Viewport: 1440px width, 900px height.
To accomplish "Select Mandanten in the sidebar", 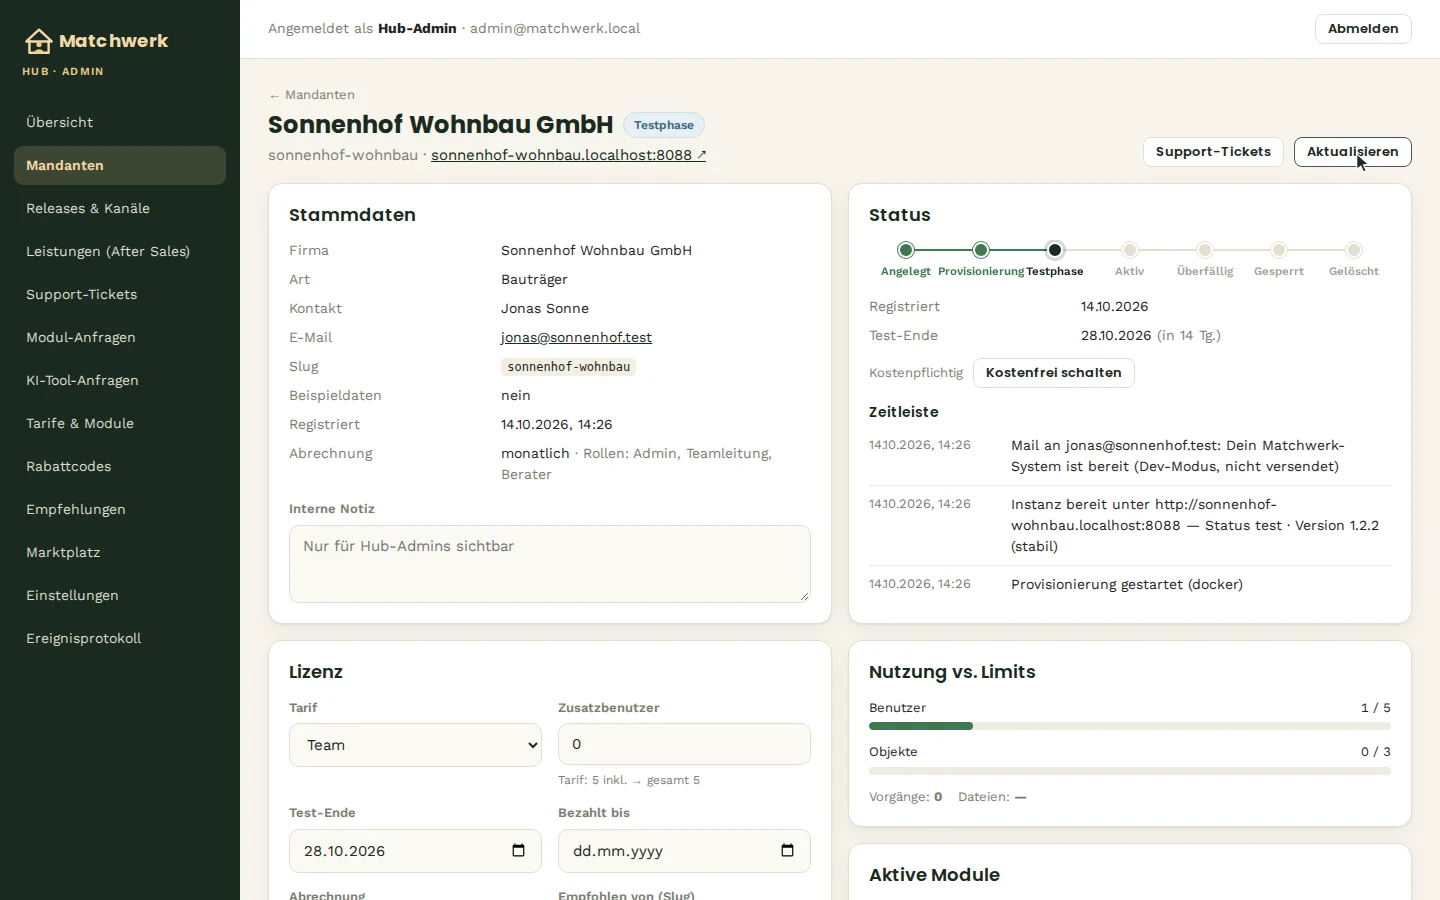I will [x=120, y=165].
